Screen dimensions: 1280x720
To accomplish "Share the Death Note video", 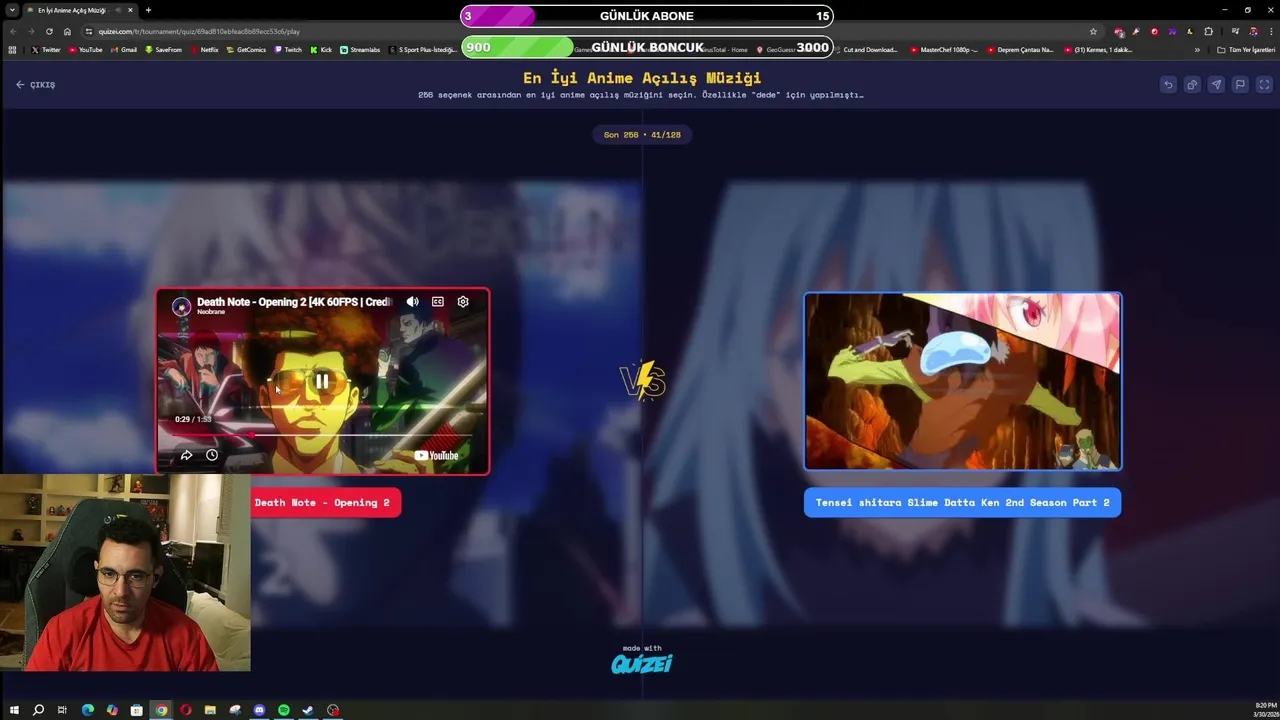I will pyautogui.click(x=186, y=455).
